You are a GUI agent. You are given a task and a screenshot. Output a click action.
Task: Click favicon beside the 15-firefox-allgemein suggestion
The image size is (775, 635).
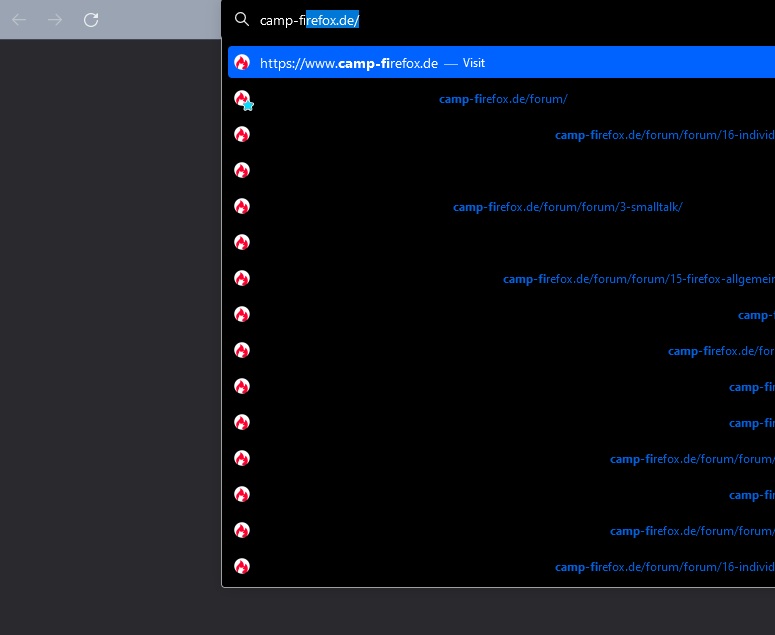(x=242, y=279)
